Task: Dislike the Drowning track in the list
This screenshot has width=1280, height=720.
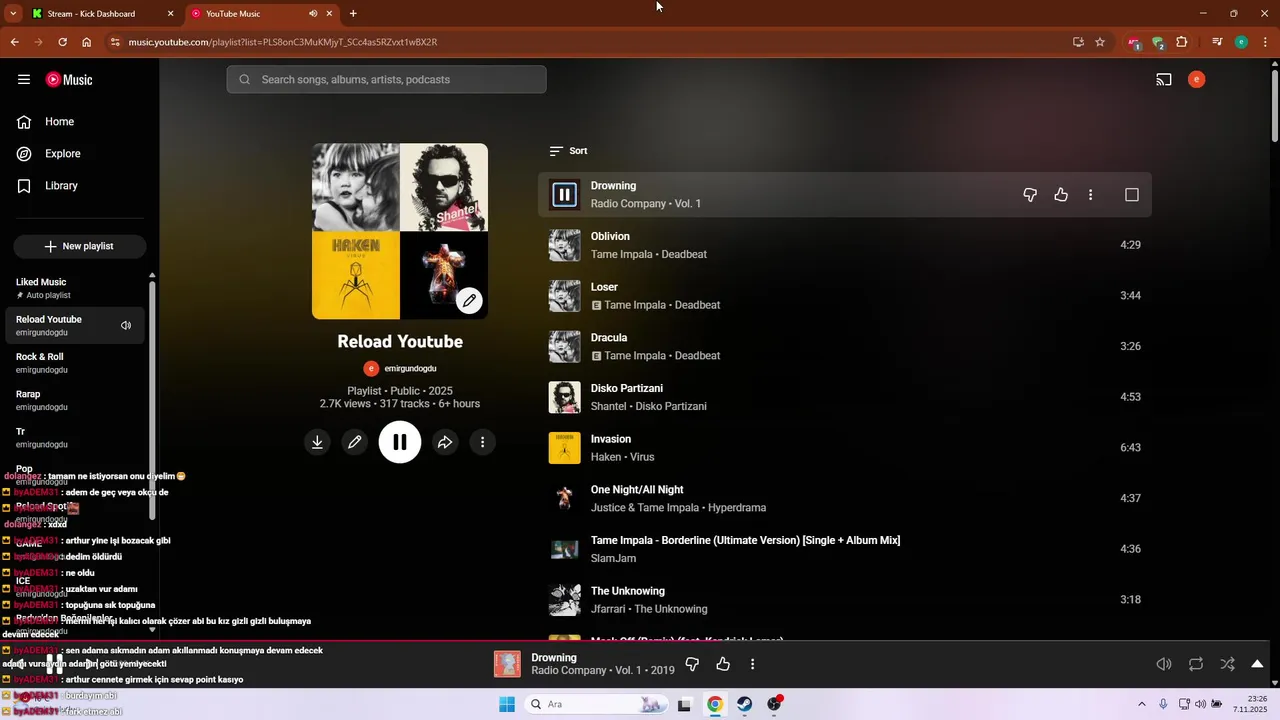Action: coord(1030,195)
